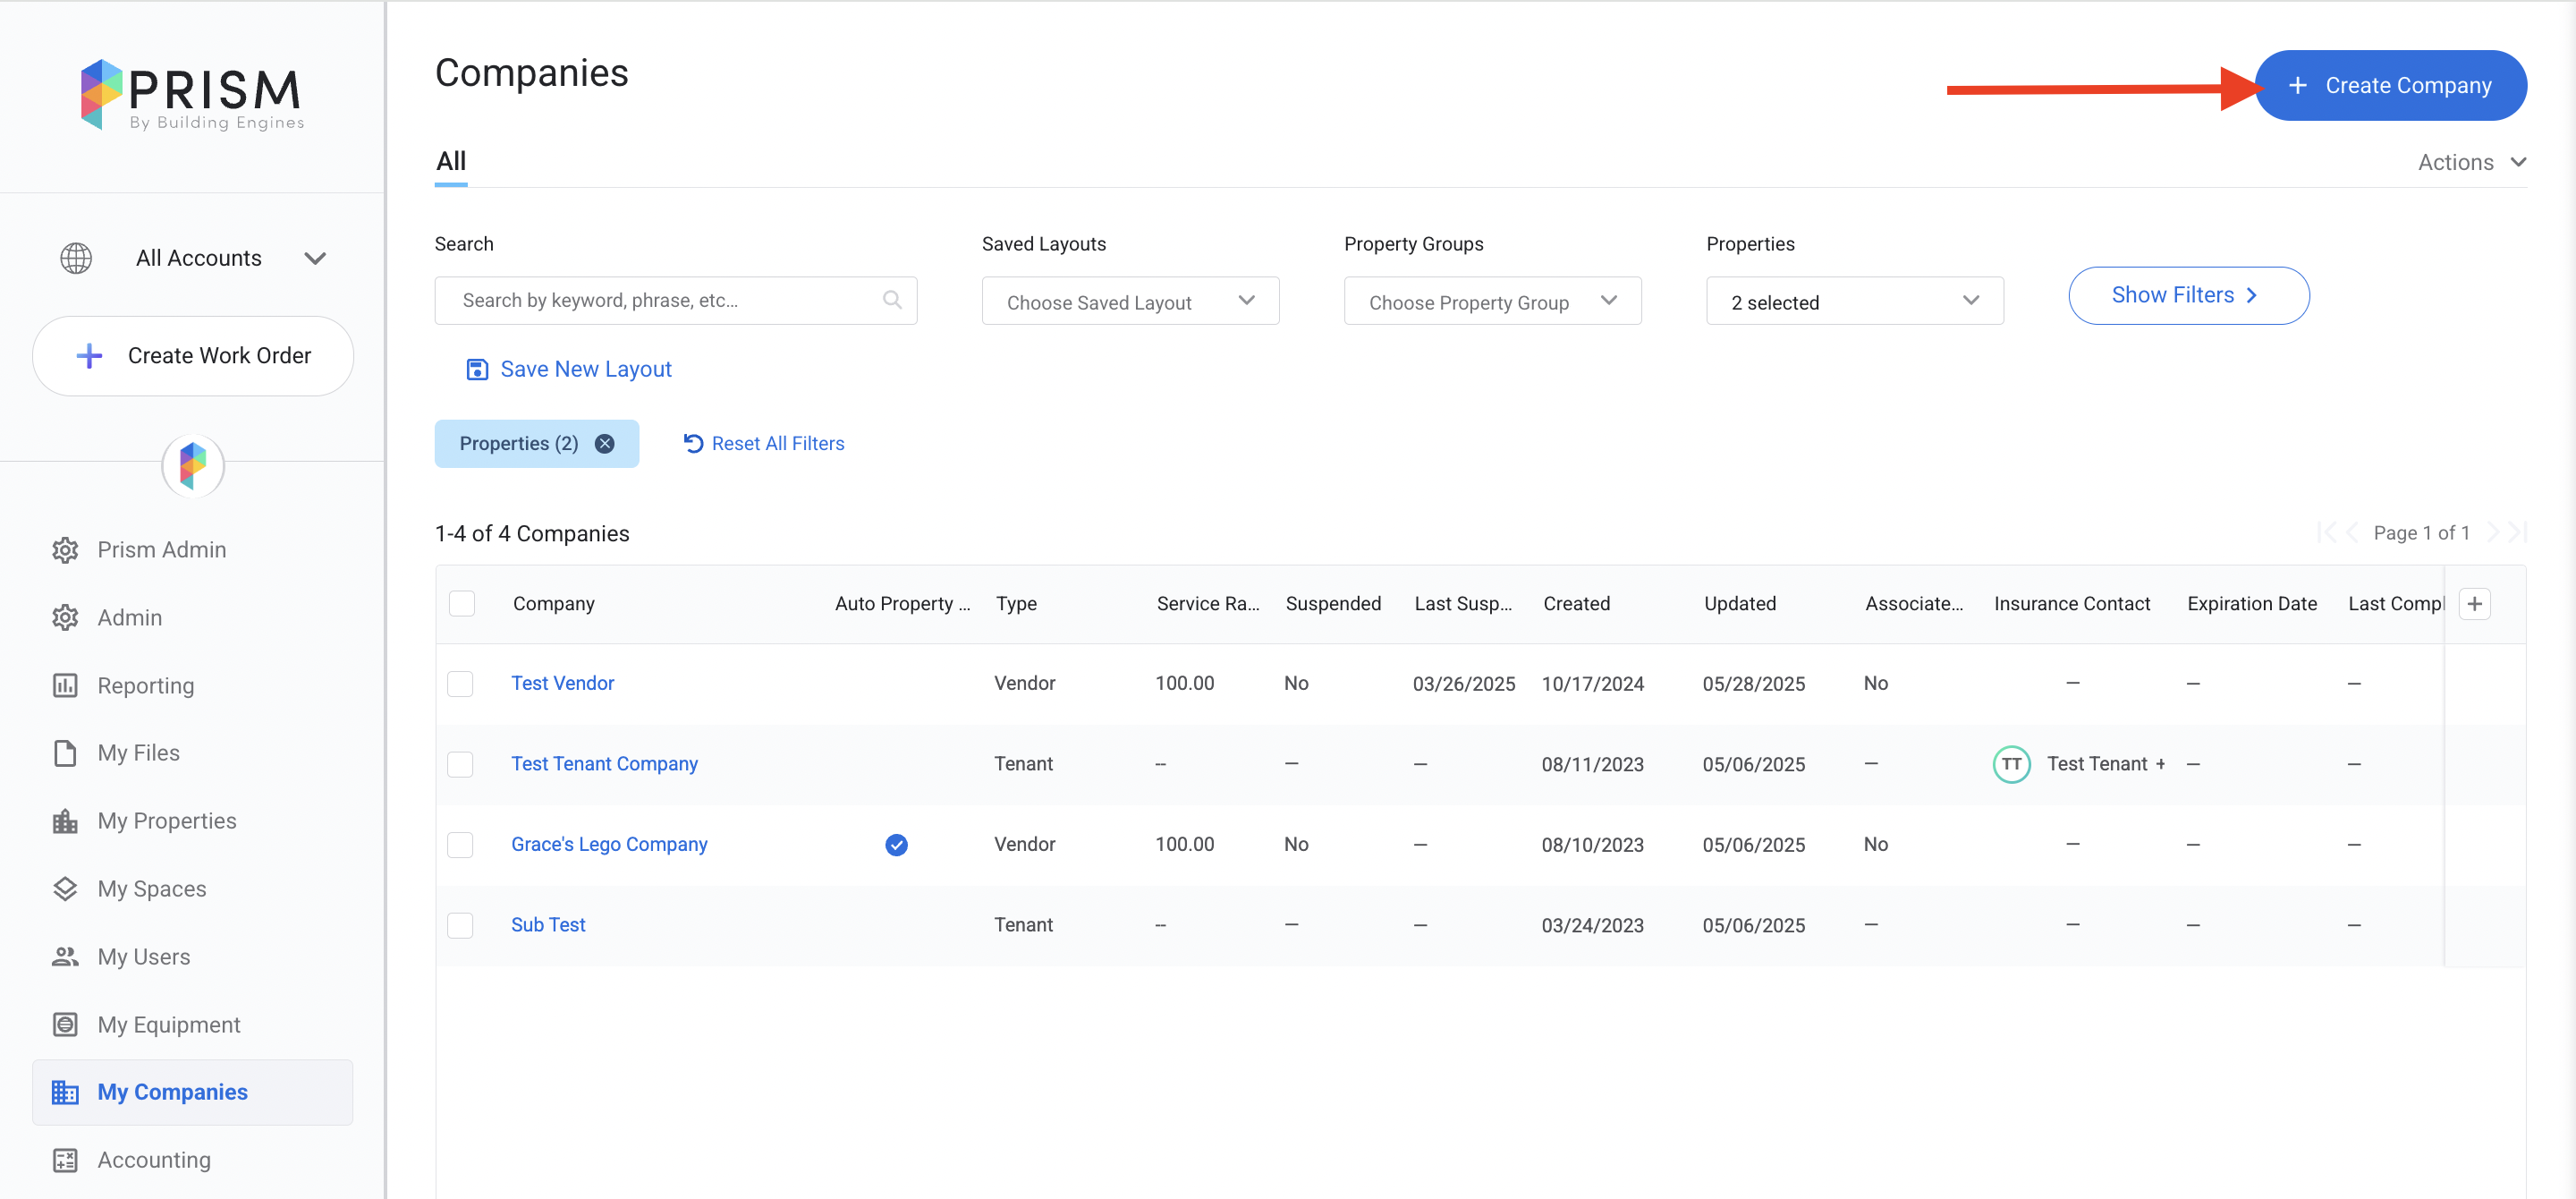Viewport: 2576px width, 1199px height.
Task: Open the Actions dropdown
Action: point(2471,162)
